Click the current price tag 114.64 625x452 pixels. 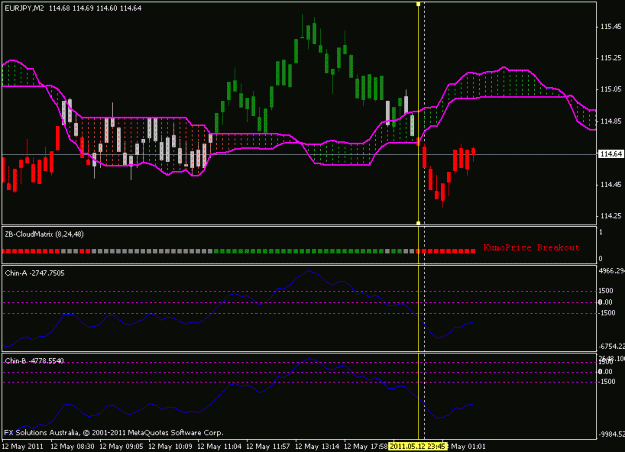pos(611,154)
